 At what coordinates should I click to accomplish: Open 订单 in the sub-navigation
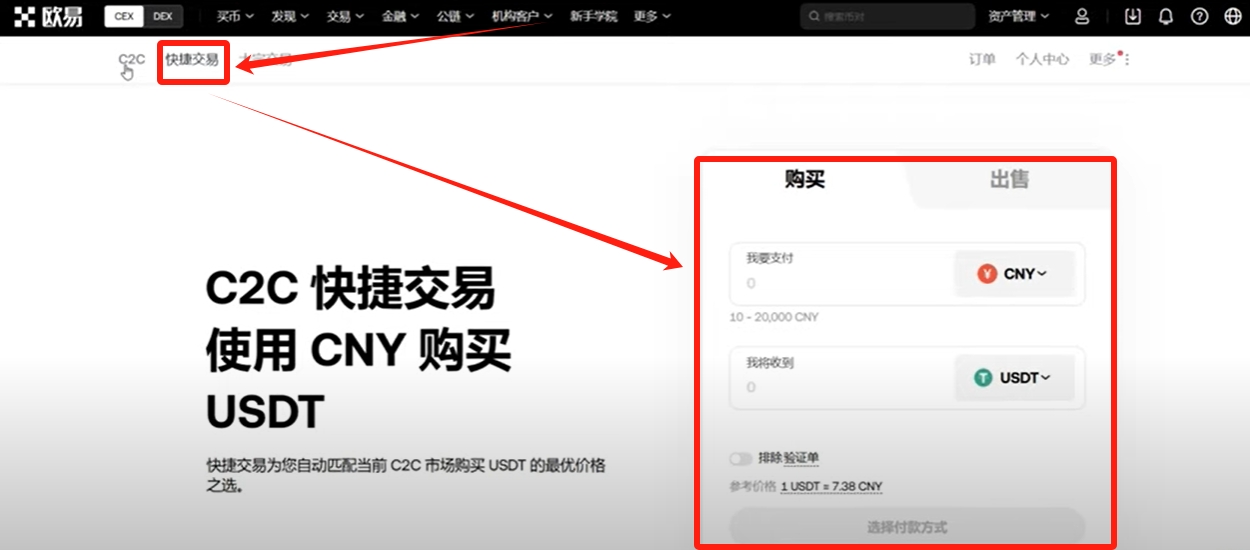point(982,59)
